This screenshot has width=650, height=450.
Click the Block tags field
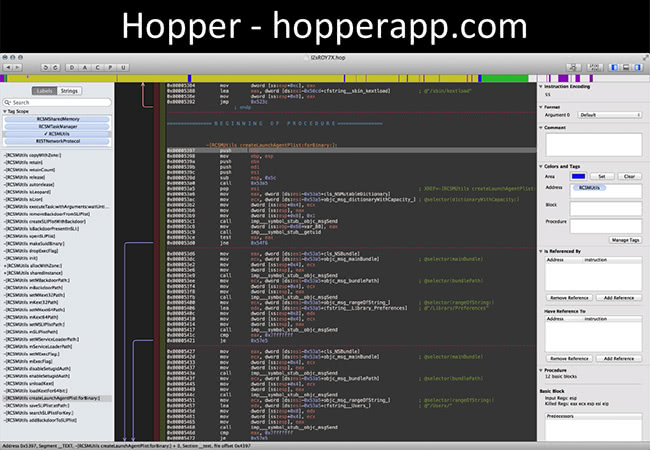point(606,209)
